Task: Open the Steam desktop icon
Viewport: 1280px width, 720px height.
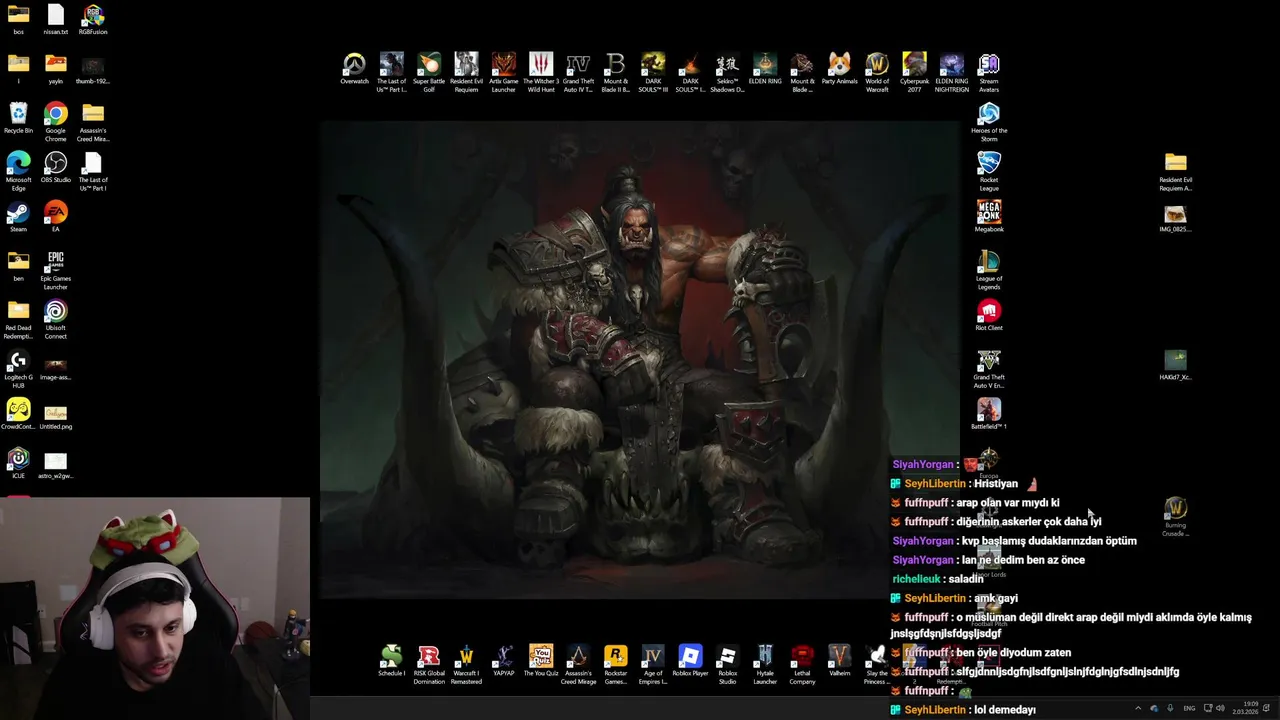Action: pyautogui.click(x=18, y=216)
